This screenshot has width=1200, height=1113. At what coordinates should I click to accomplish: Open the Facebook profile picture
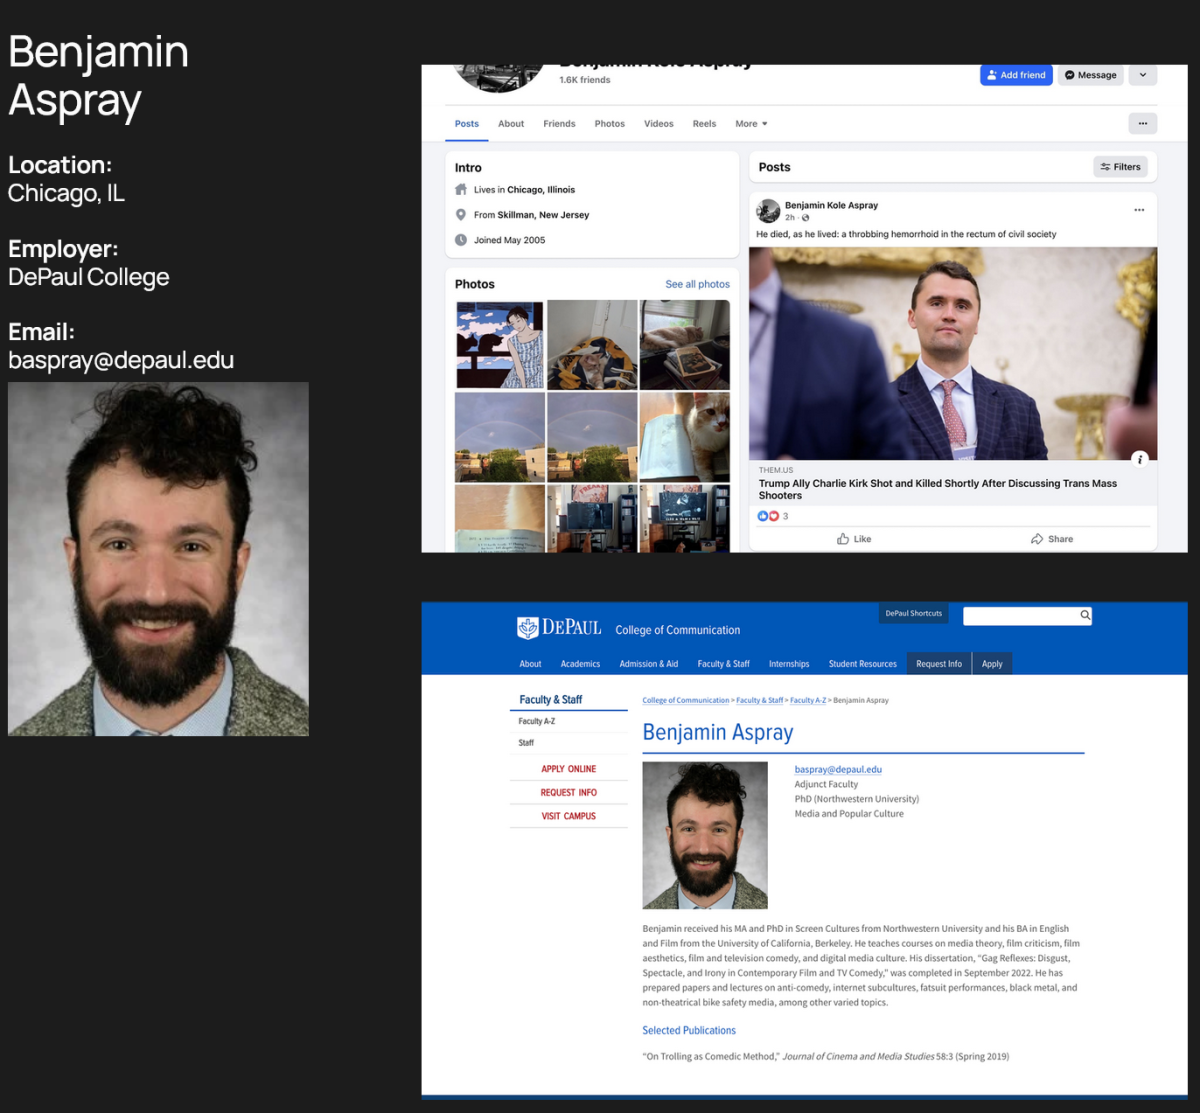click(500, 77)
